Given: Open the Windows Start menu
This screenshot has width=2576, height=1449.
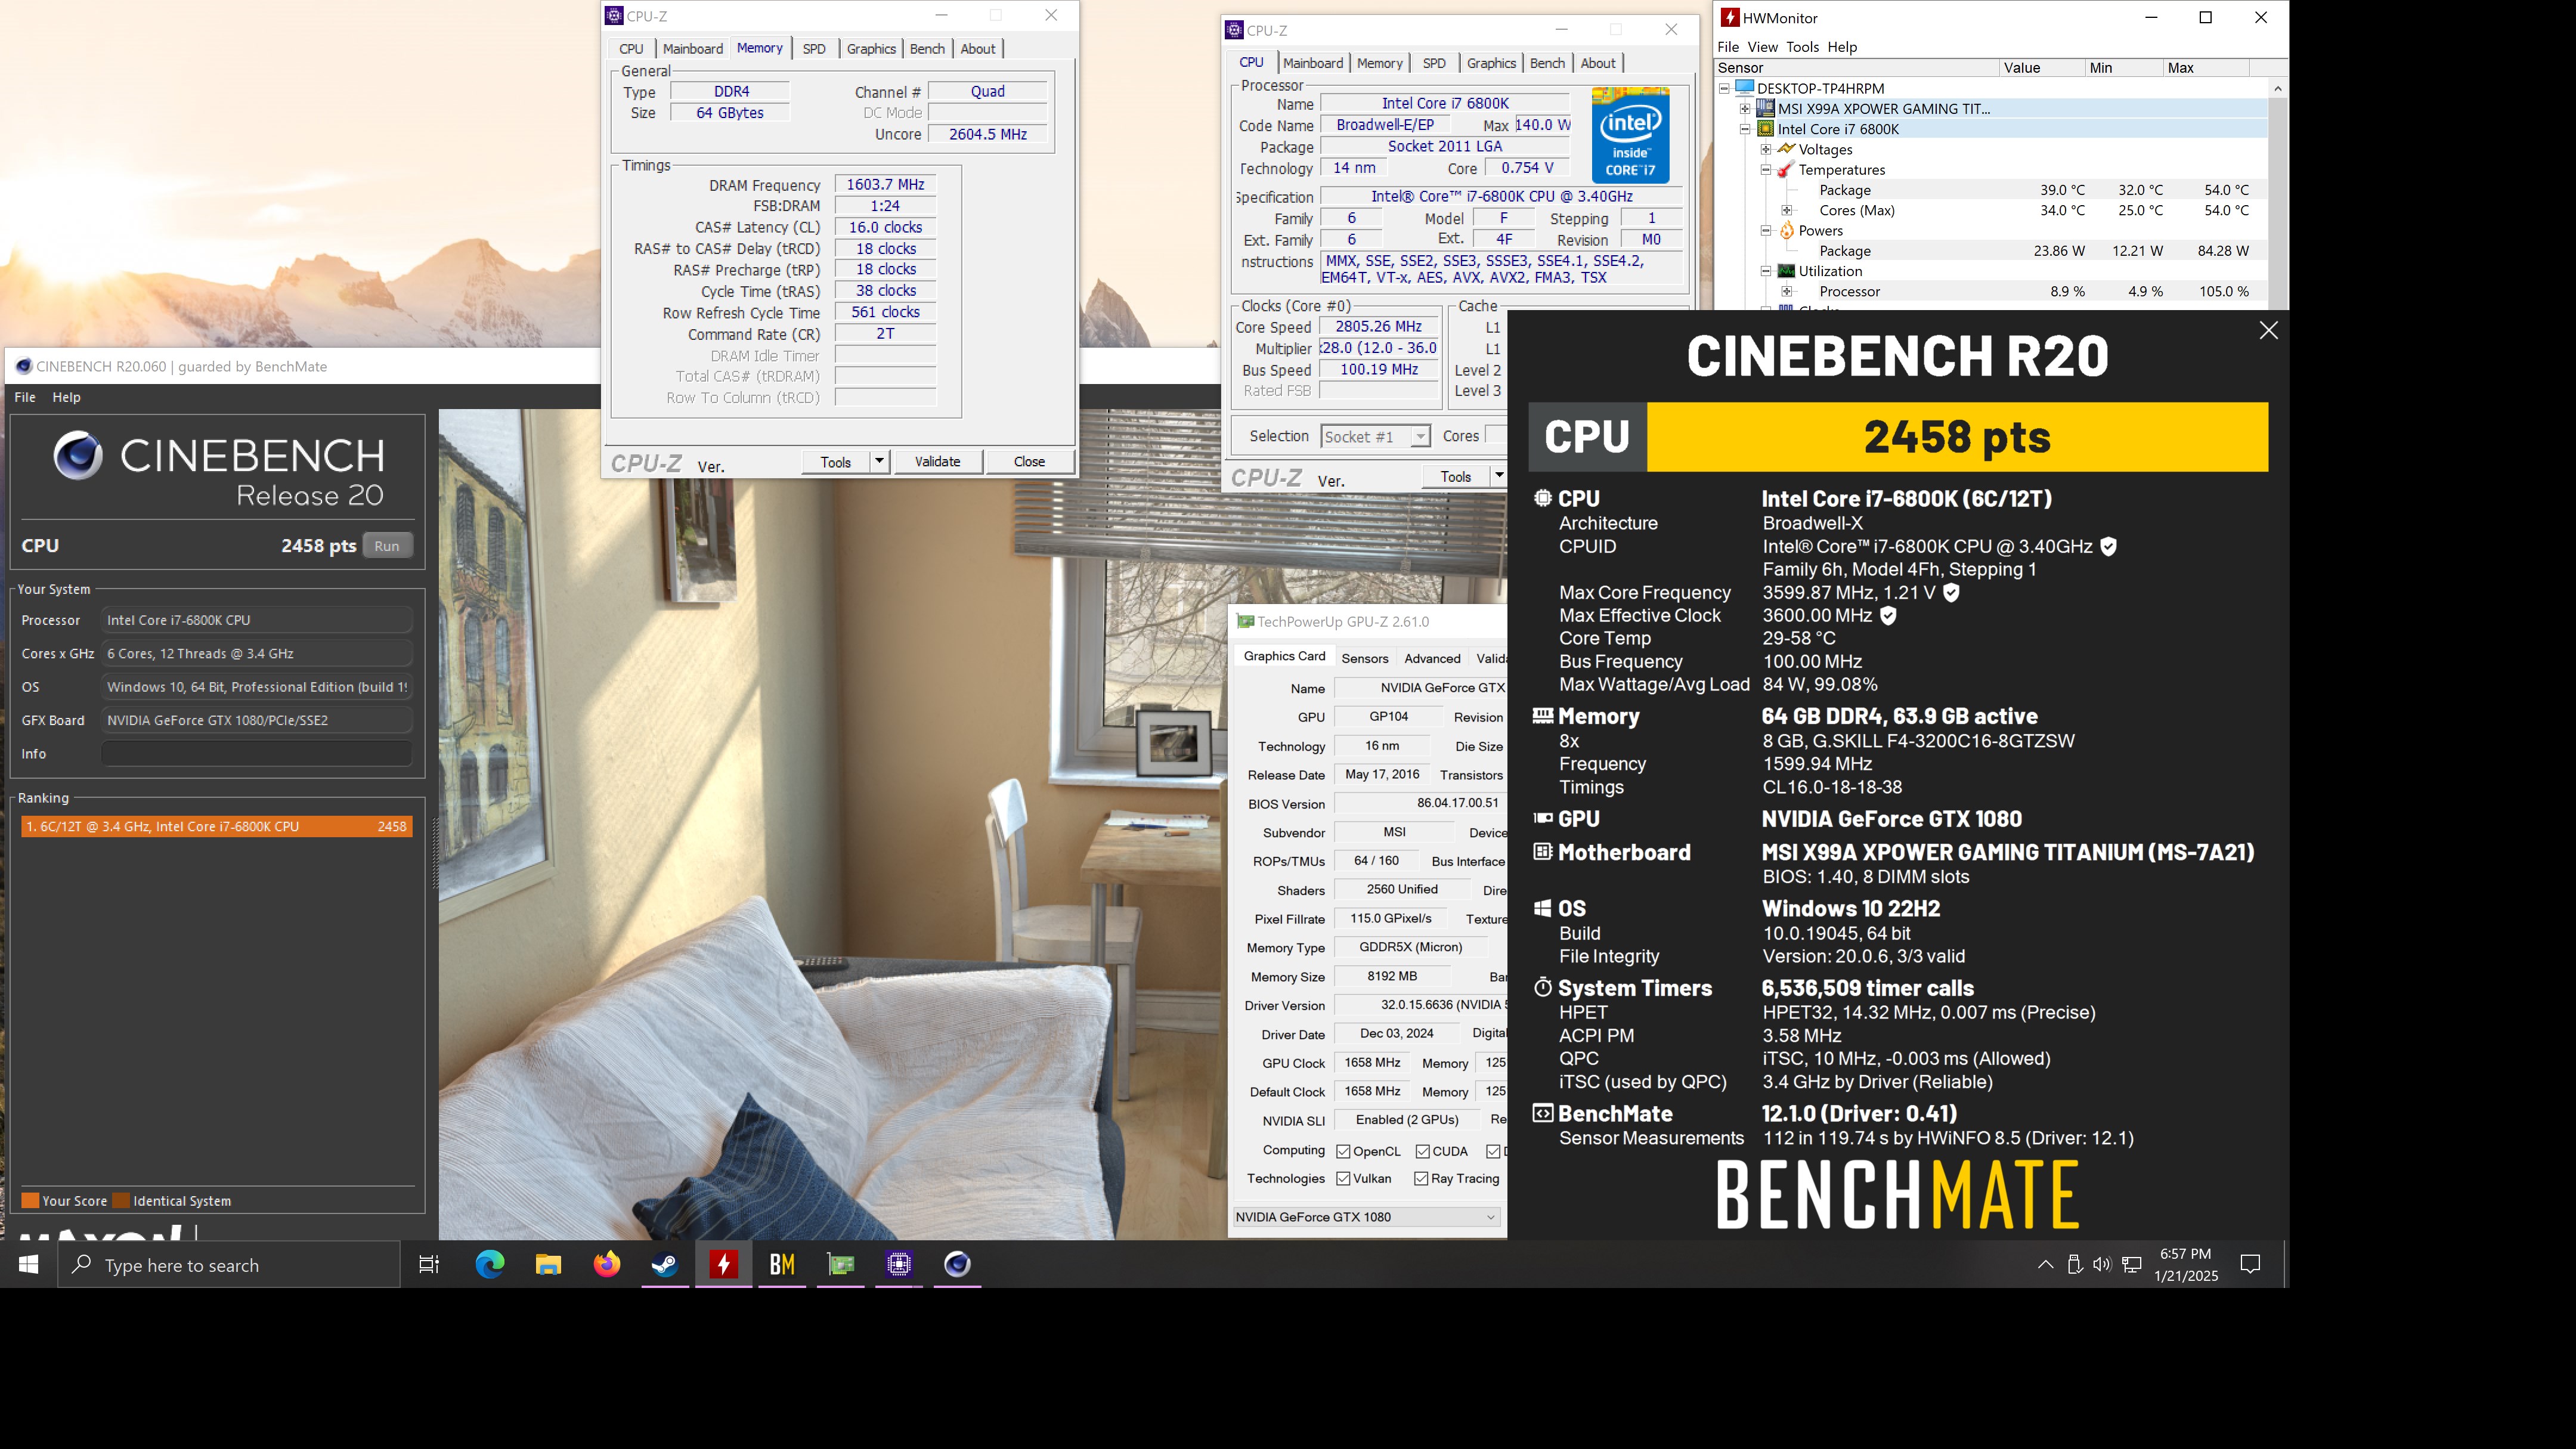Looking at the screenshot, I should pyautogui.click(x=28, y=1265).
